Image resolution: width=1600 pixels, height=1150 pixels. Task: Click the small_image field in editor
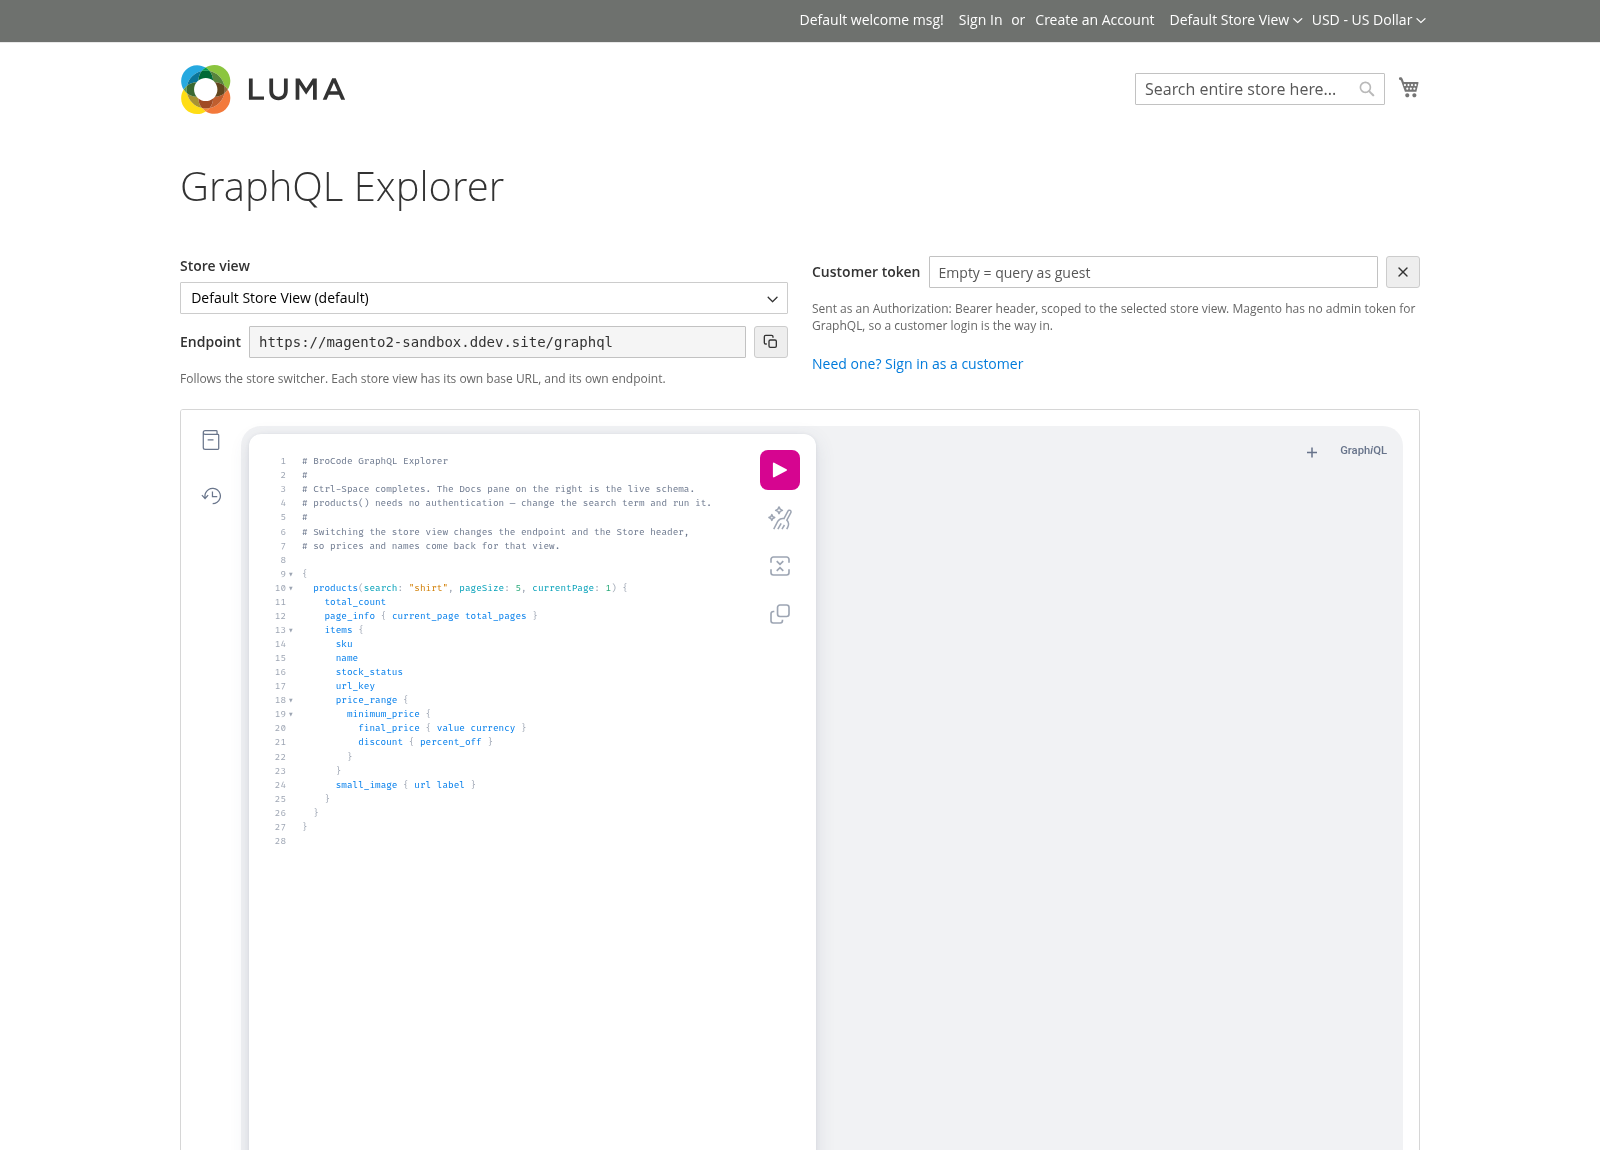pos(366,785)
